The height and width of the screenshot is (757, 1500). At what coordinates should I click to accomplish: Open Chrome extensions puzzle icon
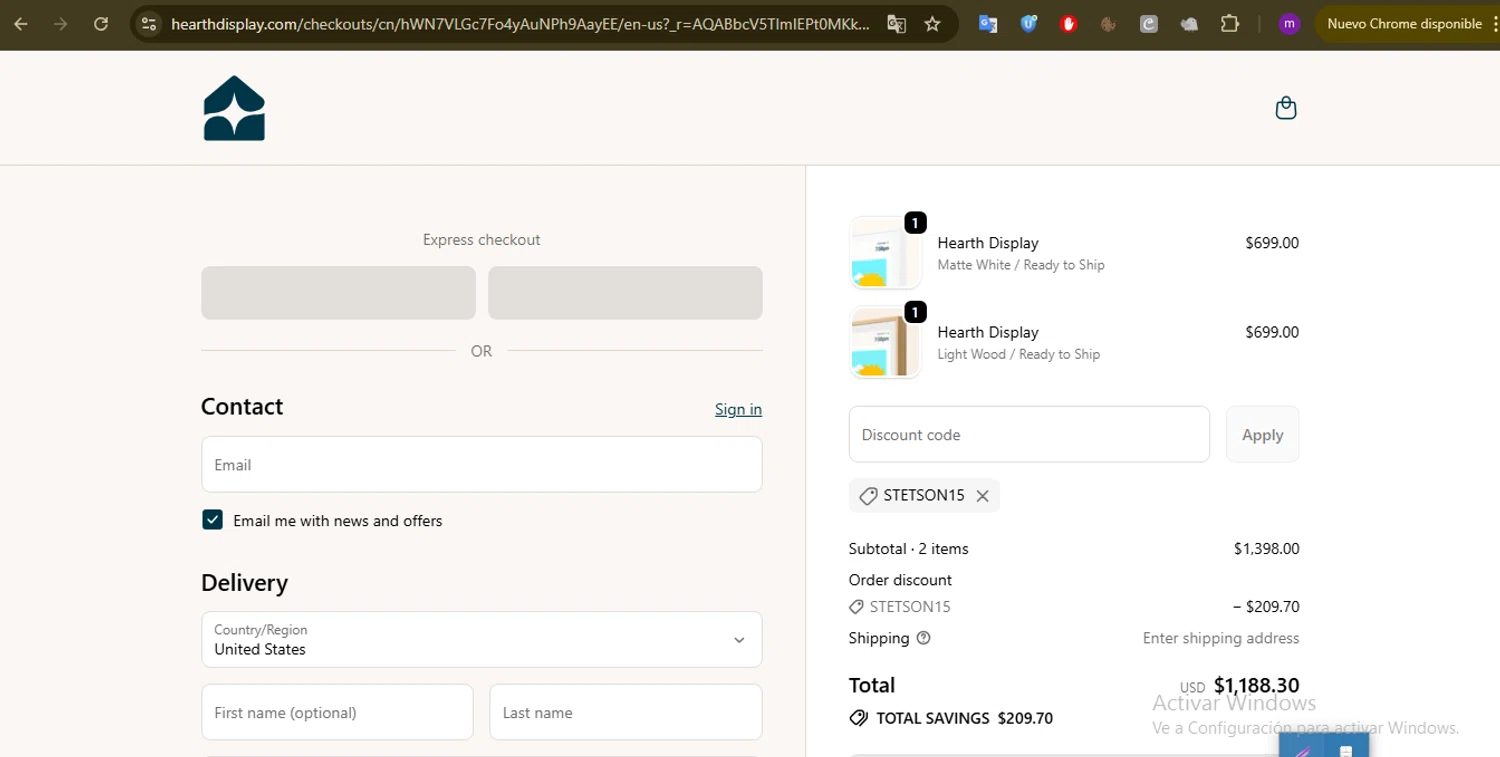1230,24
